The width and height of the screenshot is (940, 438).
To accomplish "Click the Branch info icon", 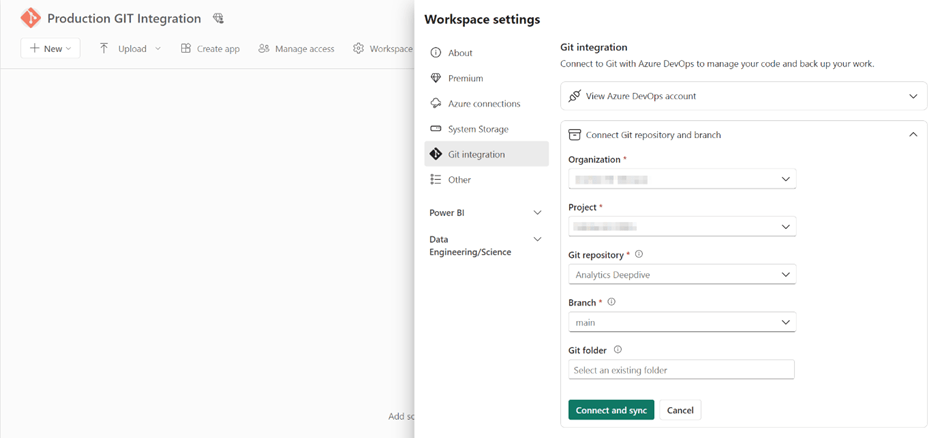I will click(x=611, y=302).
